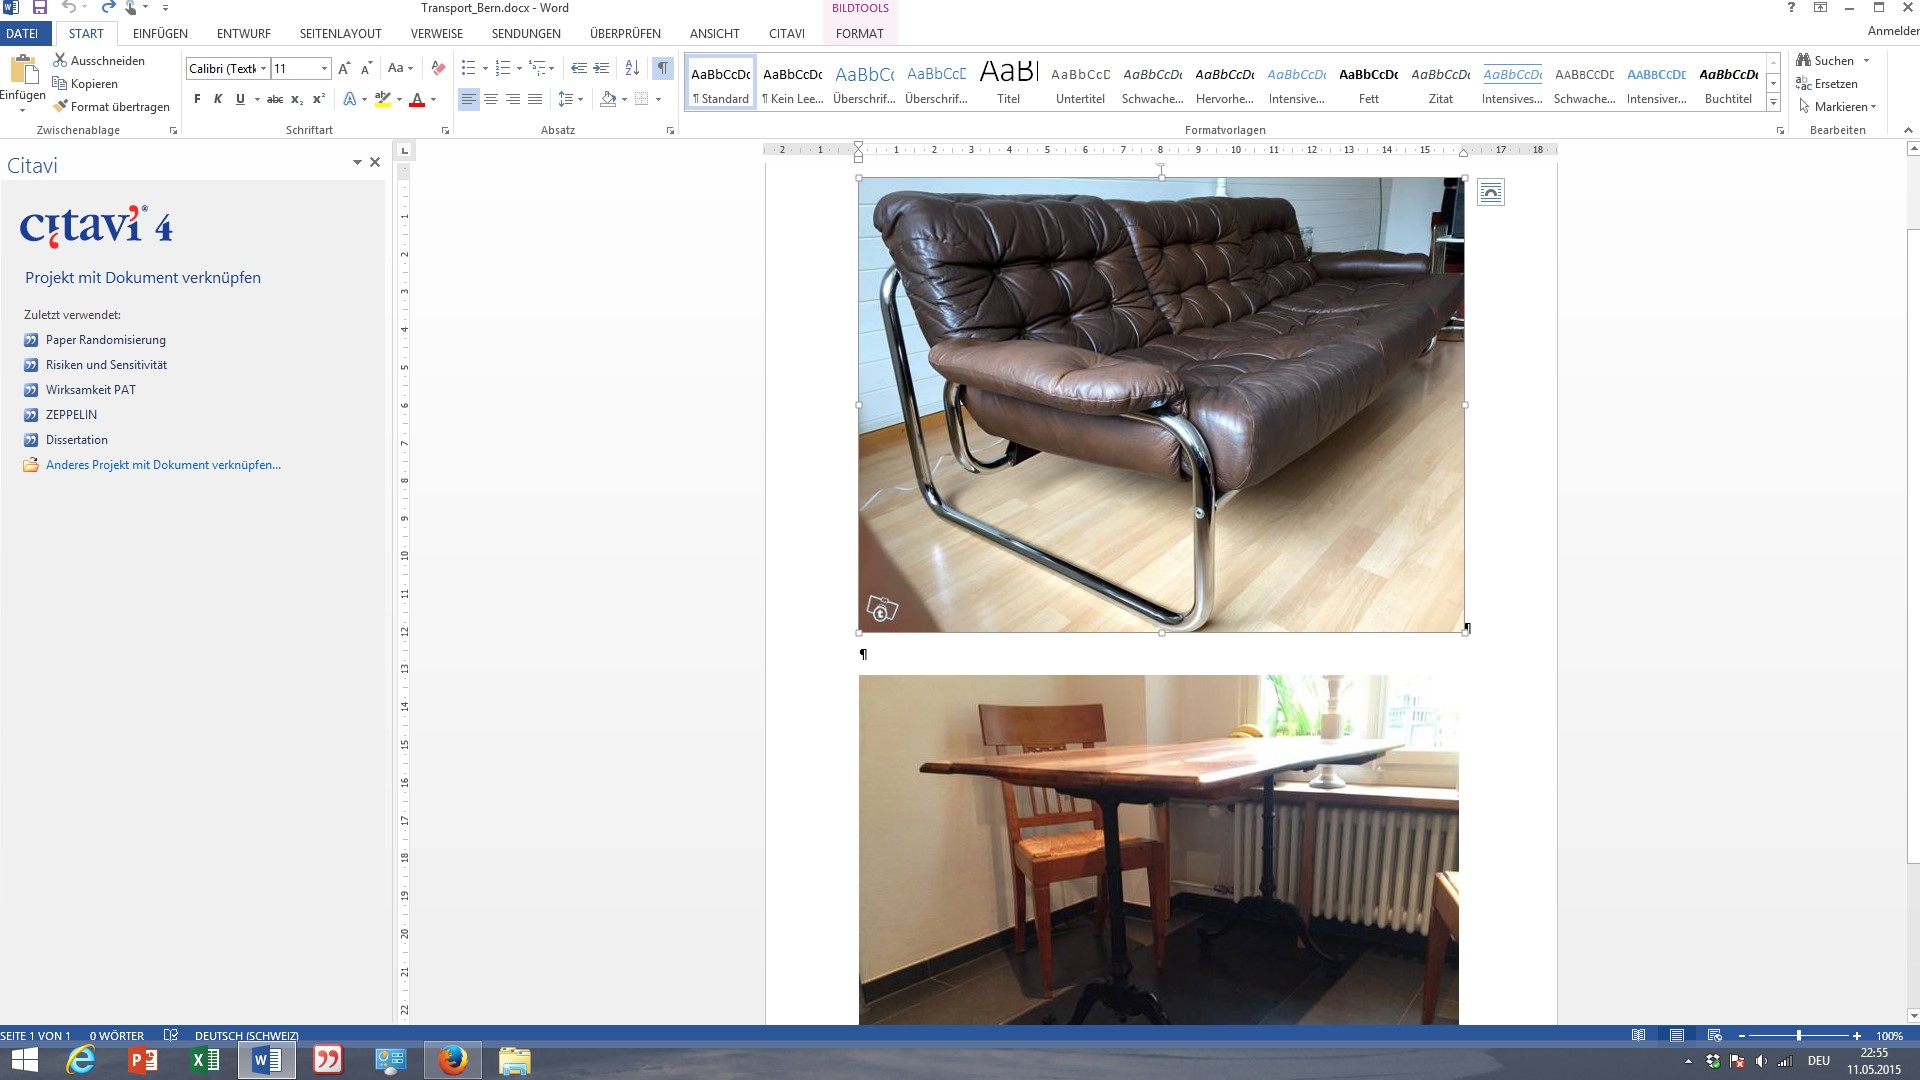Toggle bold formatting (F)

coord(197,99)
